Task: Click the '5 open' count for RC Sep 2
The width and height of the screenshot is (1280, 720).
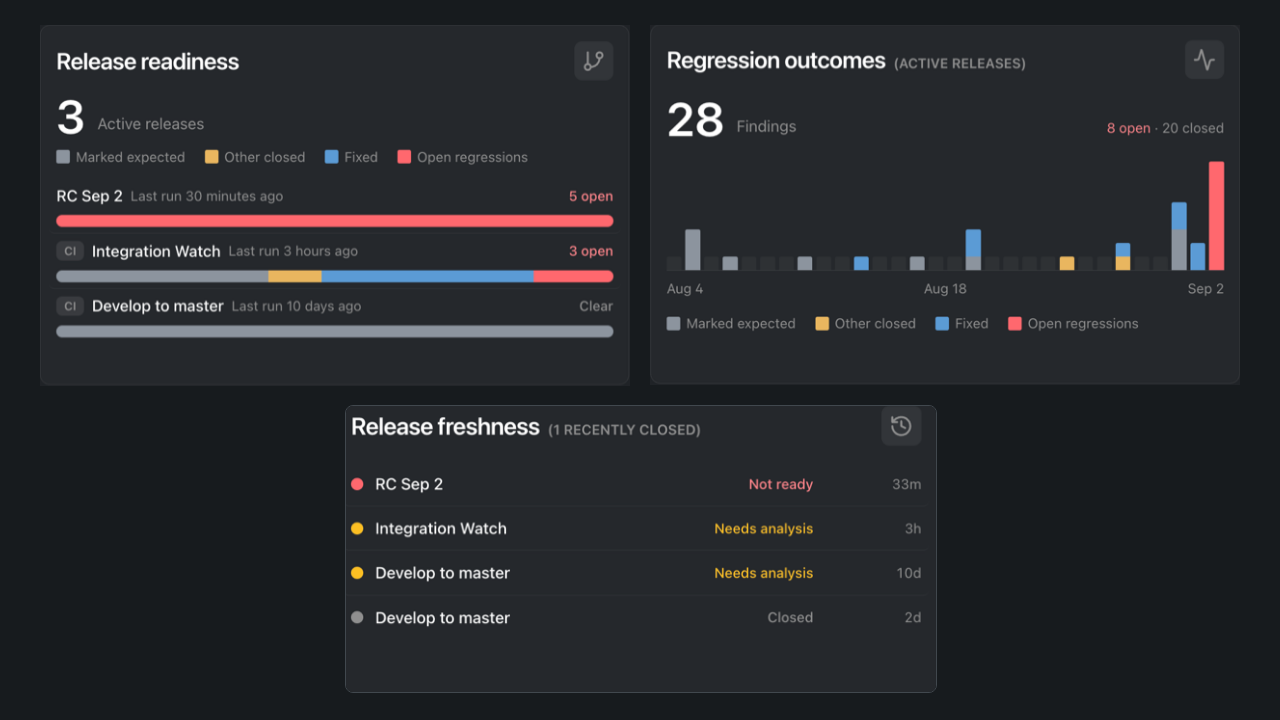Action: [591, 196]
